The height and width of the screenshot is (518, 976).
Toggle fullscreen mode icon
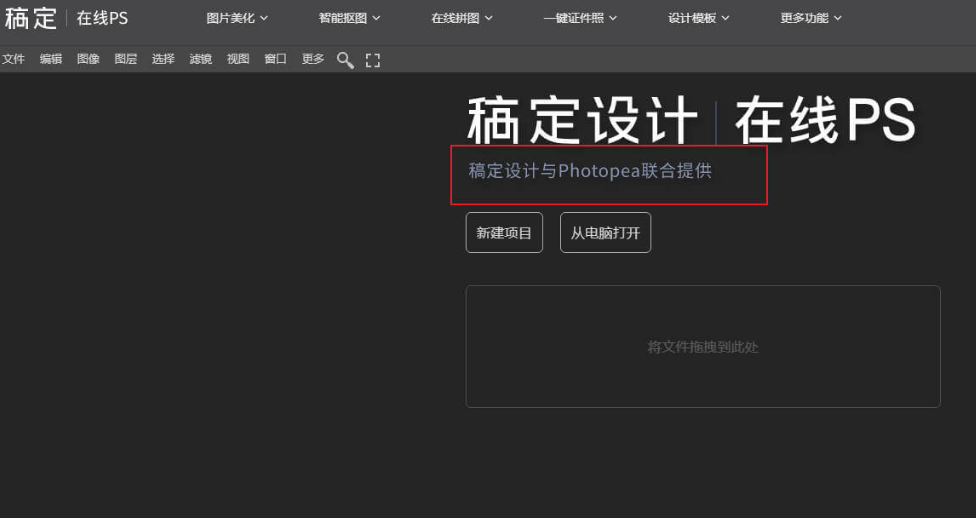(x=373, y=60)
